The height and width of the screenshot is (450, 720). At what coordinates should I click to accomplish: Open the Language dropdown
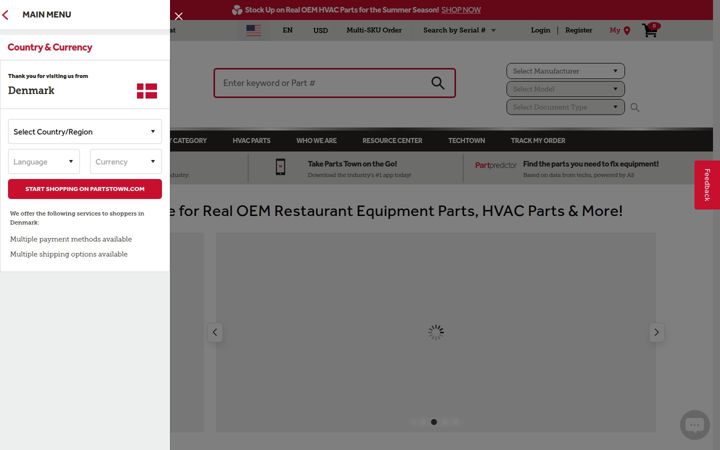tap(44, 162)
